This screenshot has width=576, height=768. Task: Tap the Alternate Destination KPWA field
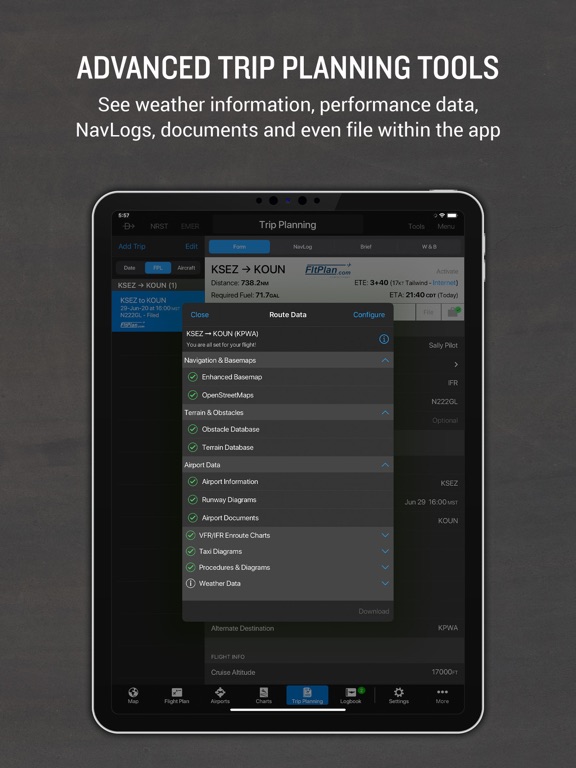pyautogui.click(x=334, y=628)
